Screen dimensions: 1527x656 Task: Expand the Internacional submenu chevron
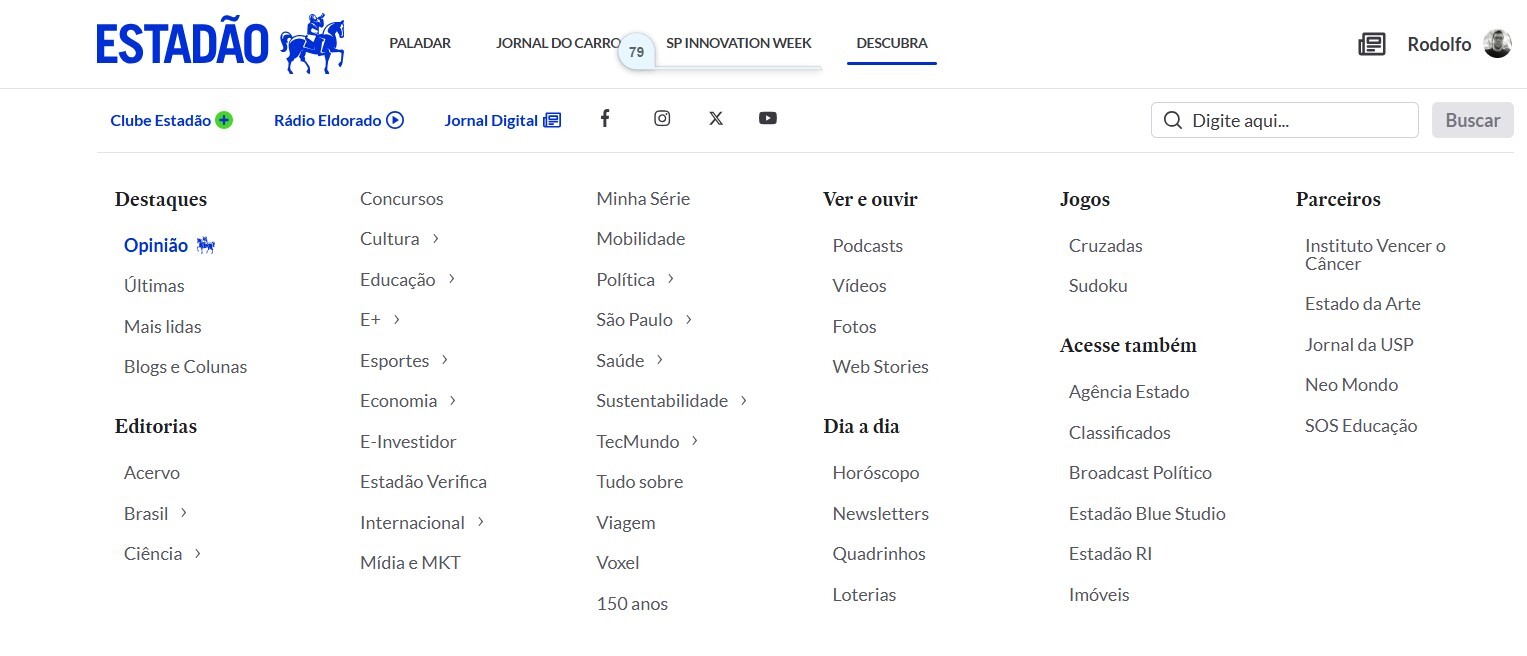(481, 522)
